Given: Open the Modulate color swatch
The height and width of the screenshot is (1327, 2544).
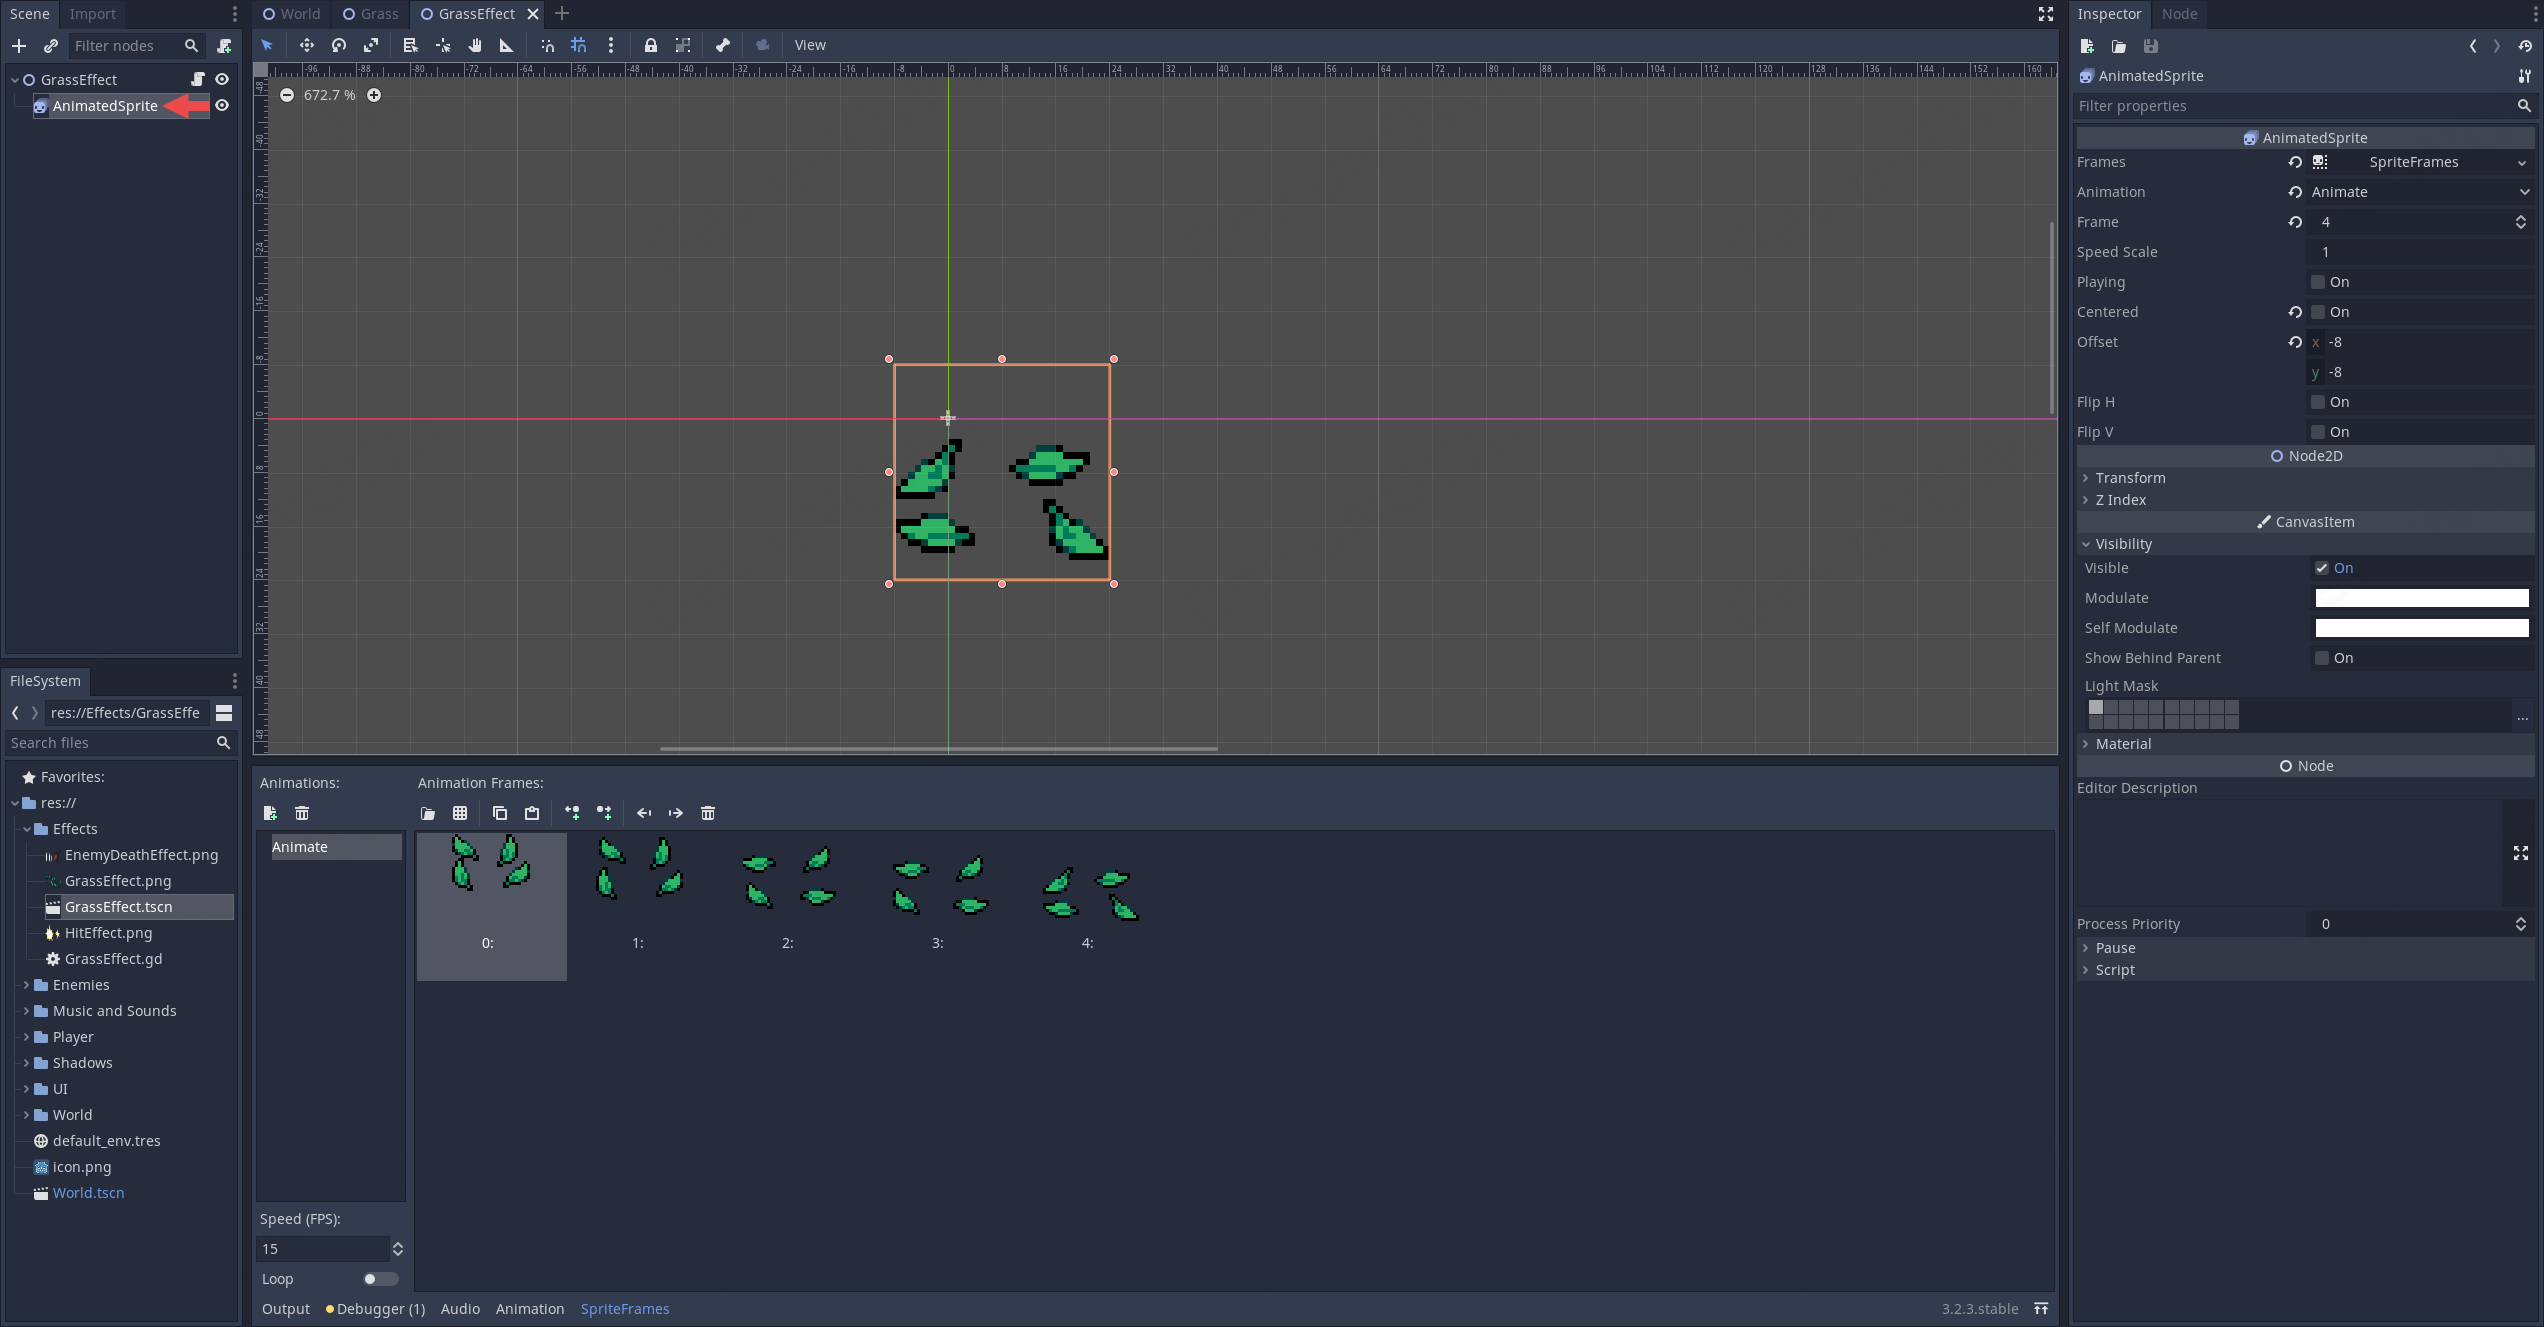Looking at the screenshot, I should tap(2421, 598).
